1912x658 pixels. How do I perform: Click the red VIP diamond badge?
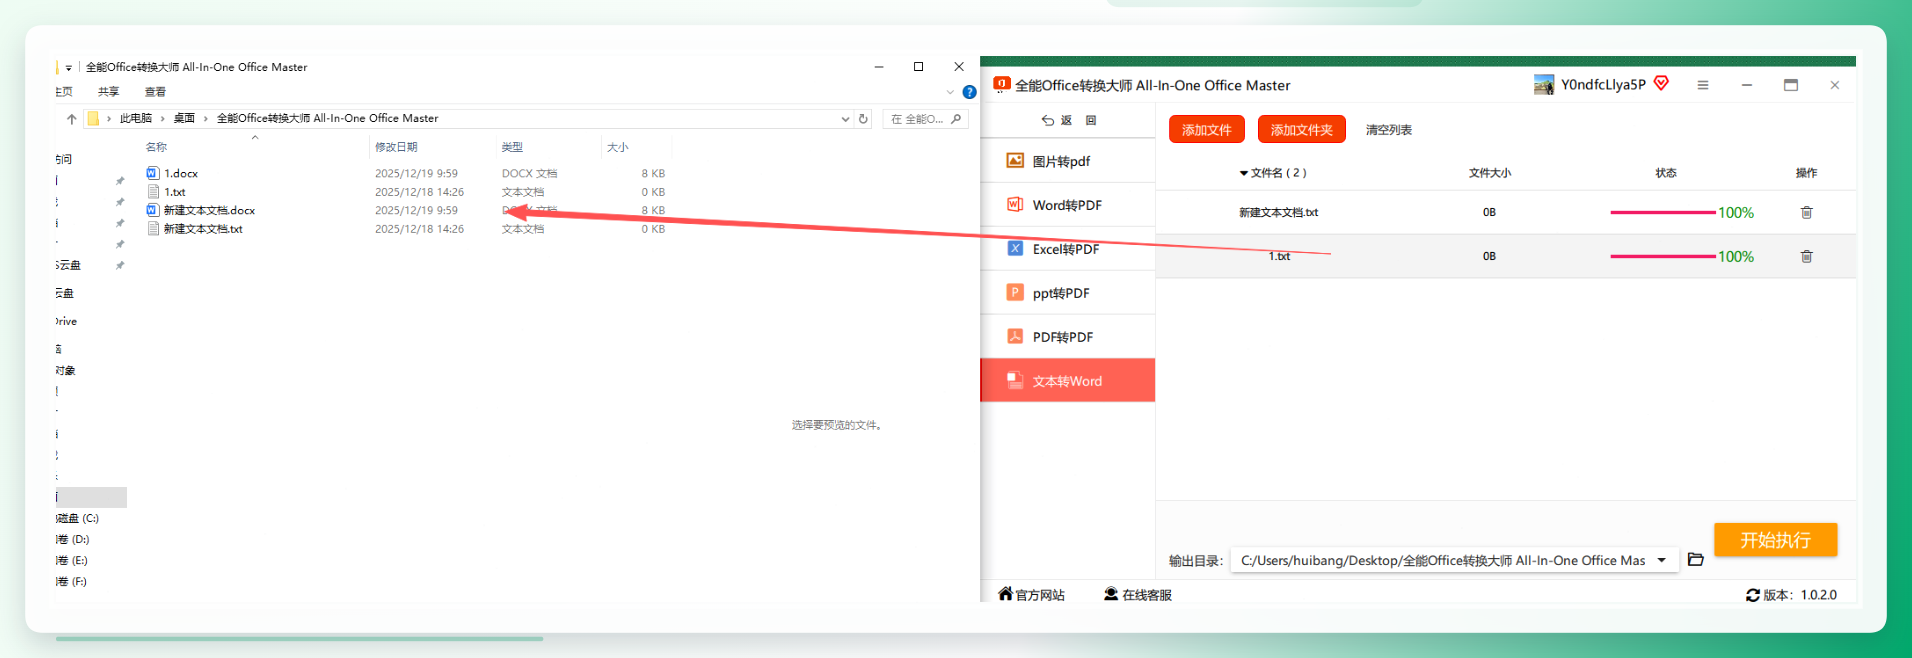(1661, 83)
